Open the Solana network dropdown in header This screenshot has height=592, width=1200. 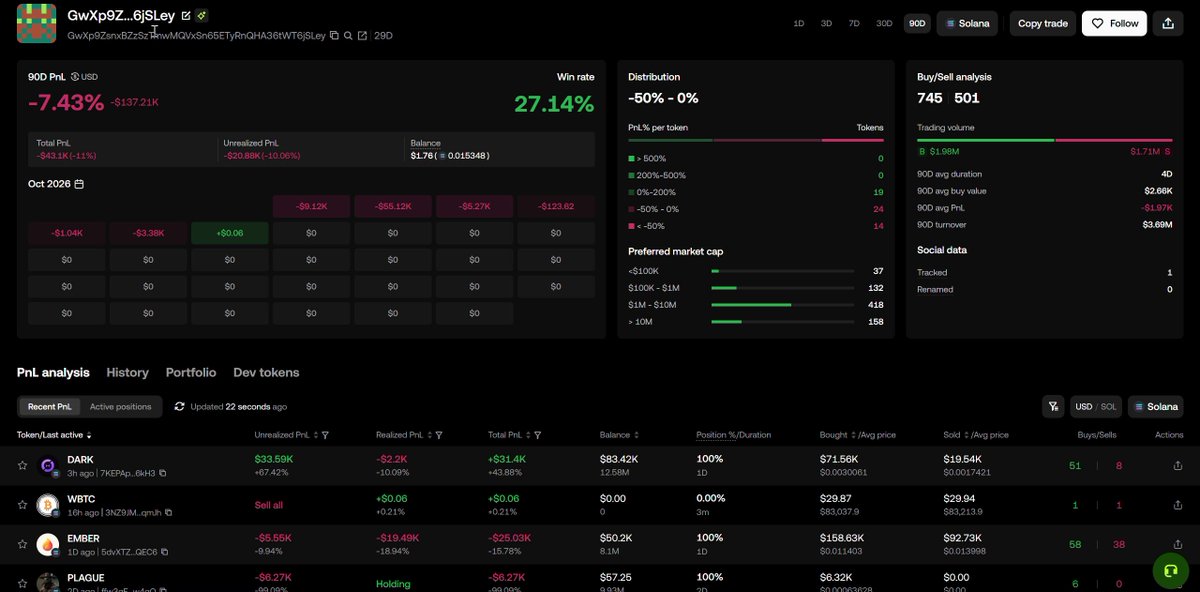(x=967, y=24)
